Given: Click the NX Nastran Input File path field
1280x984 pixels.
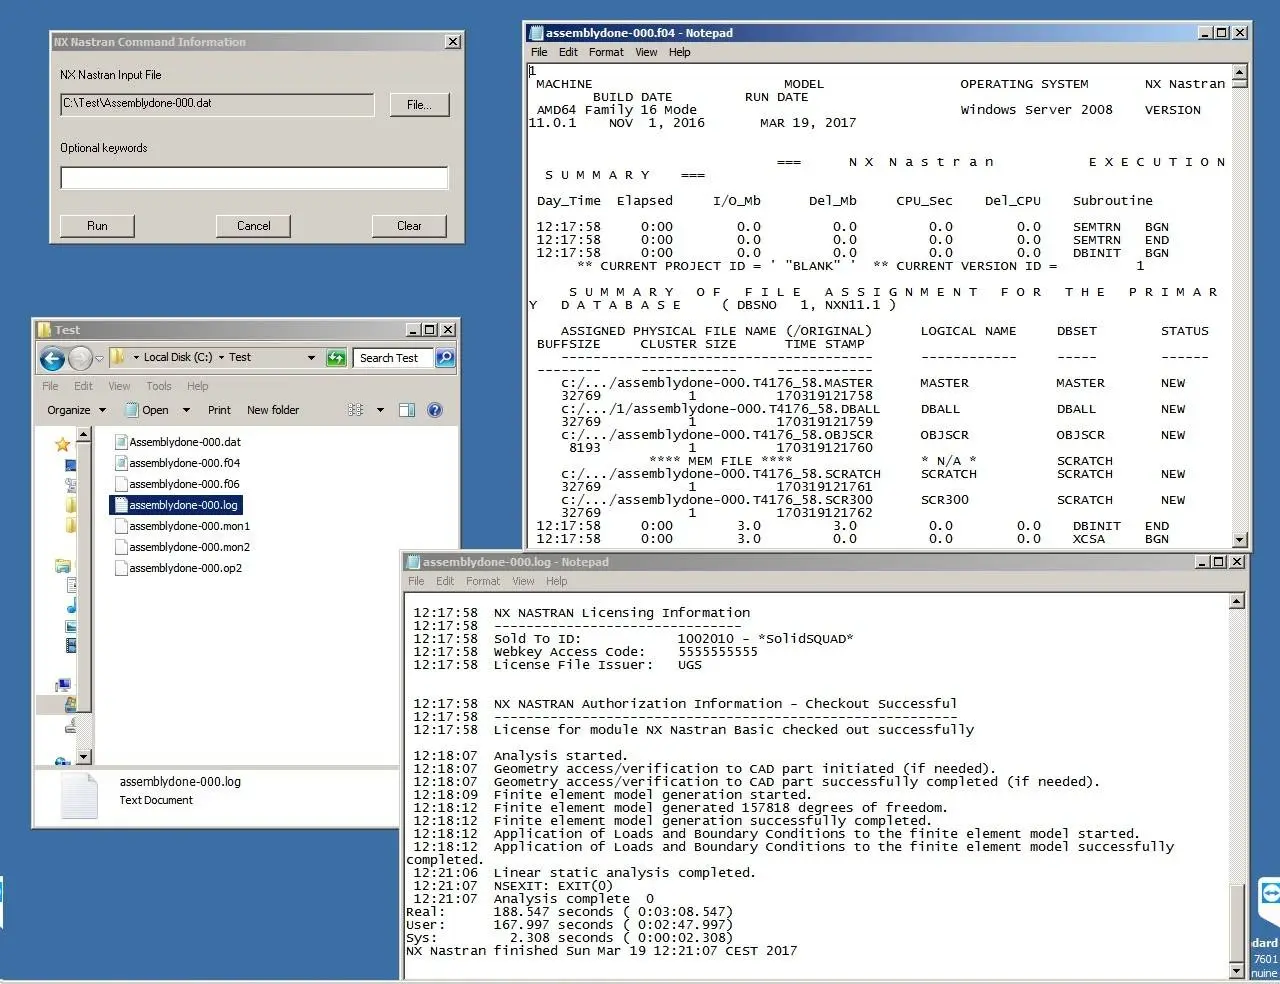Looking at the screenshot, I should coord(217,104).
